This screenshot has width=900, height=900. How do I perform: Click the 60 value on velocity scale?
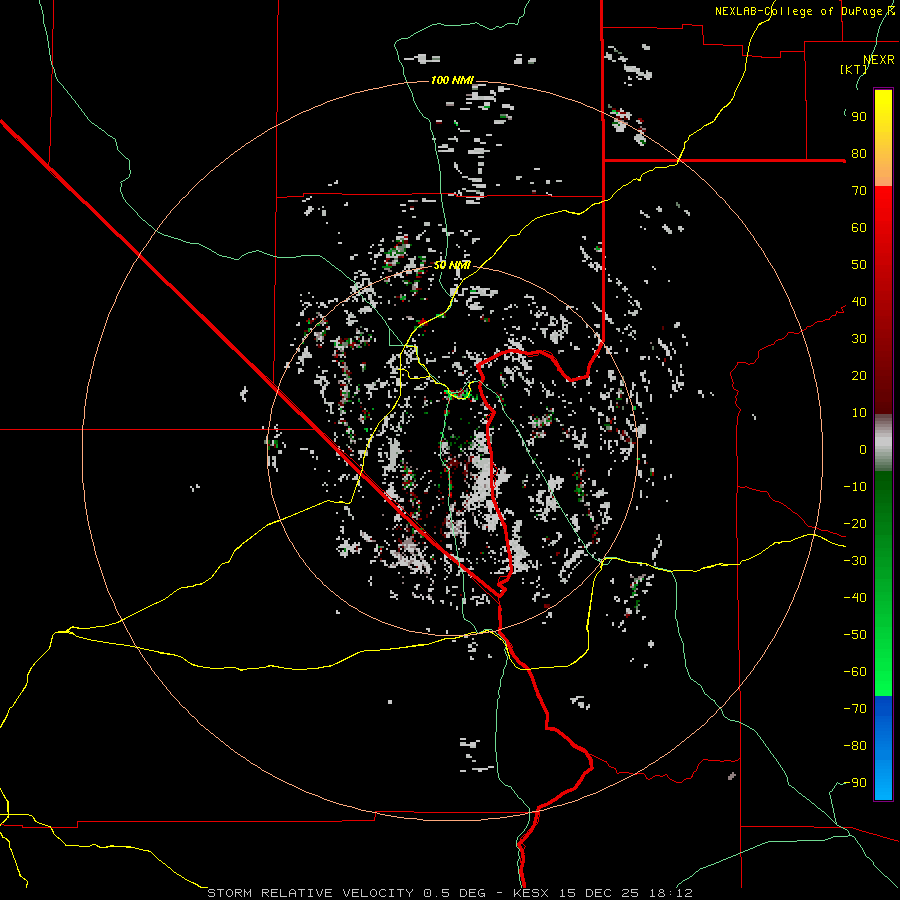(859, 228)
